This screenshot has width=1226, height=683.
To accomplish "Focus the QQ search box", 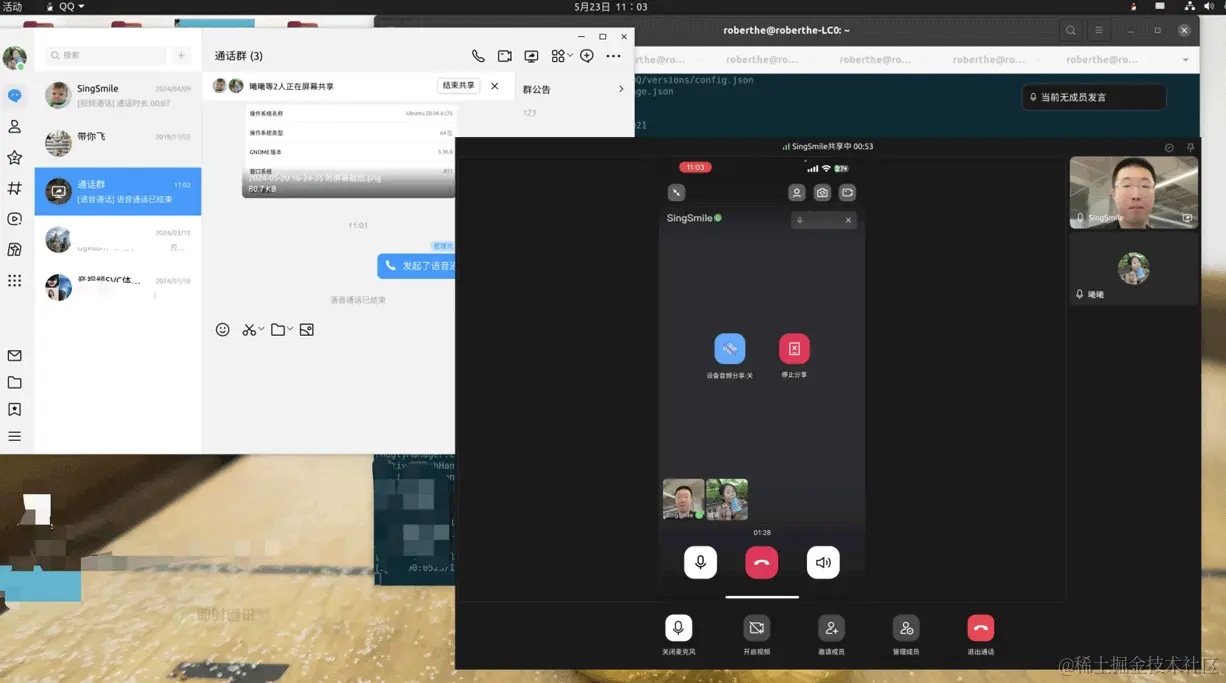I will click(106, 56).
